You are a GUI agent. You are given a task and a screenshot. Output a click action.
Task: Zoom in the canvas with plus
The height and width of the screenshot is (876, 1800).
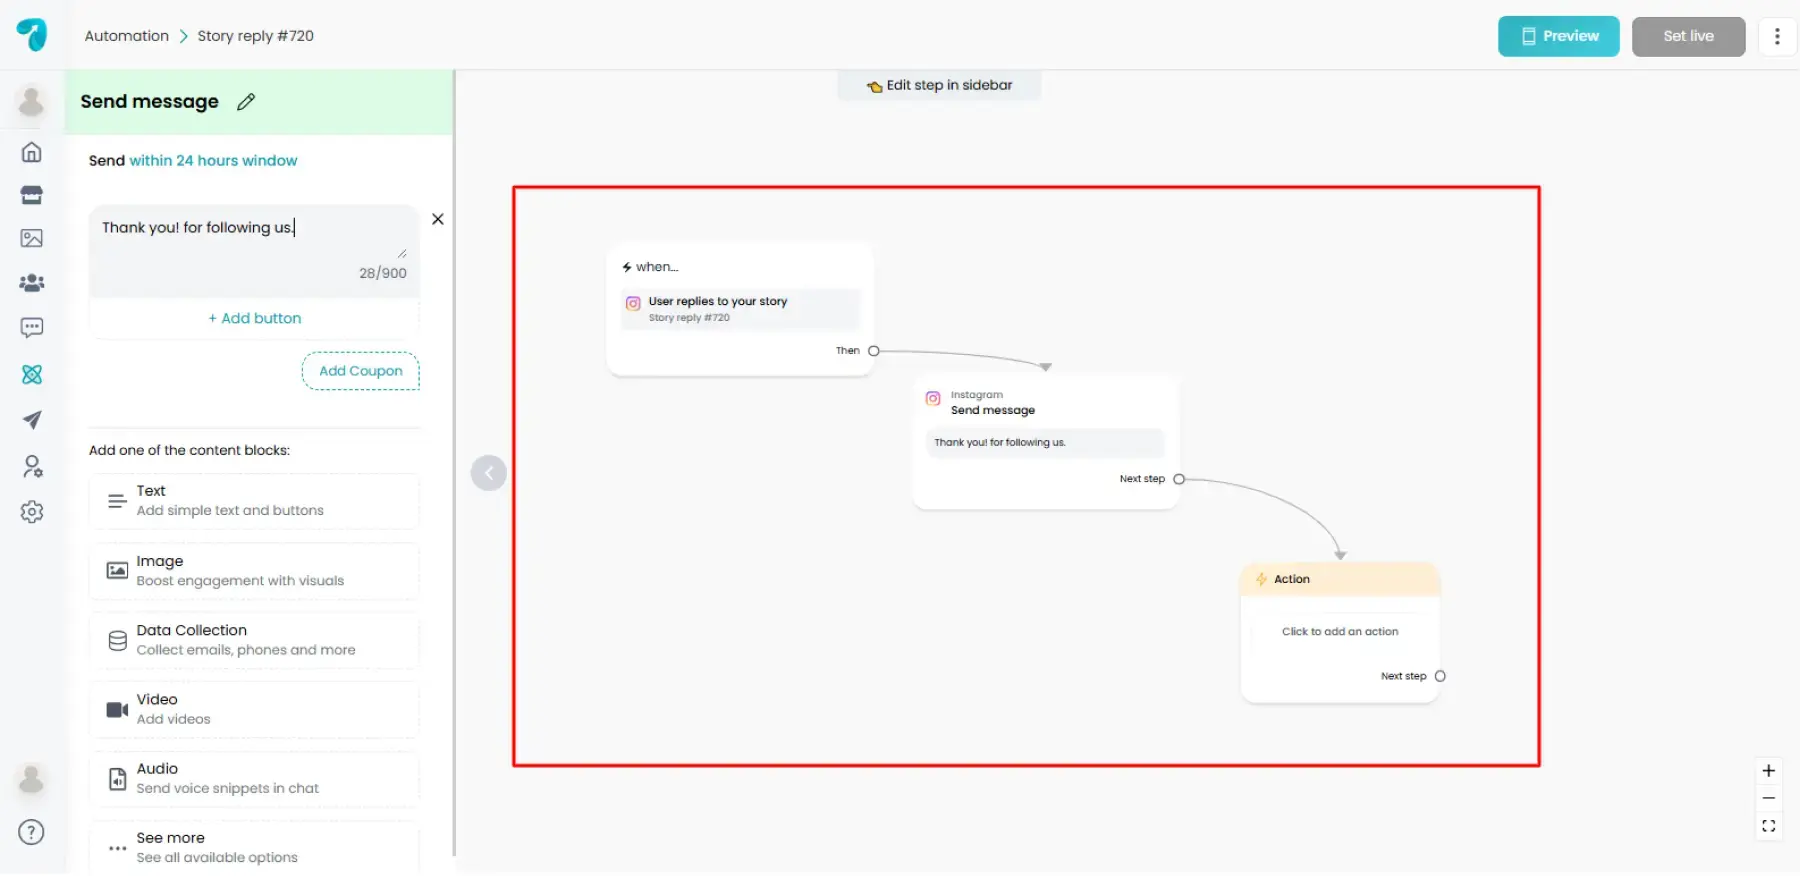click(1768, 771)
